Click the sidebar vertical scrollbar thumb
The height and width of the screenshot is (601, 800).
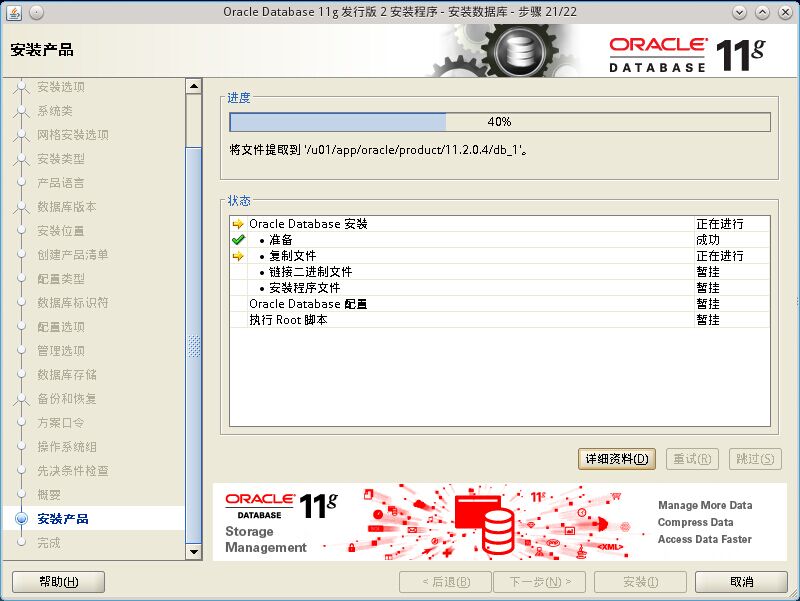(x=194, y=345)
